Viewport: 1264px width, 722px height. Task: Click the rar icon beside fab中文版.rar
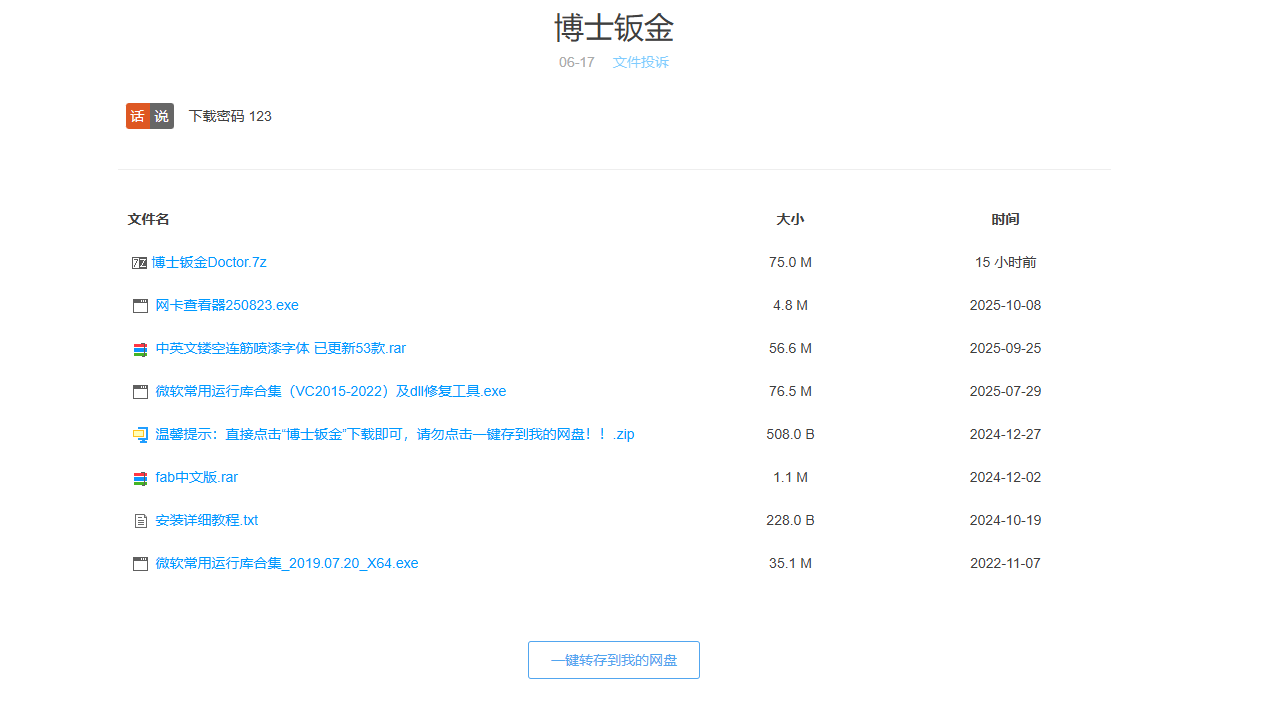[140, 477]
